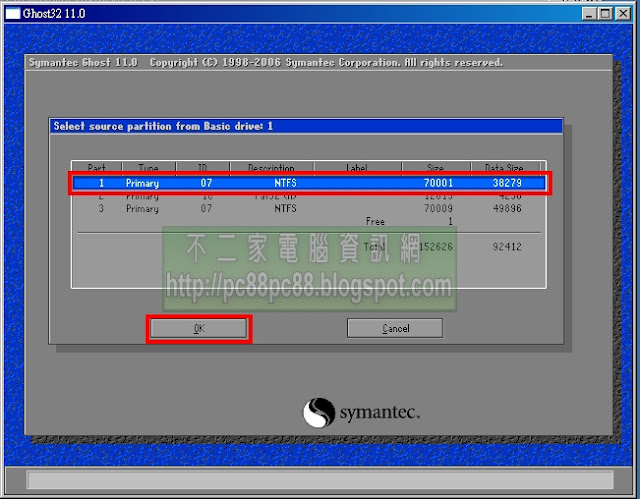This screenshot has width=640, height=499.
Task: Click the 'Select source partition' dialog title bar
Action: tap(306, 126)
